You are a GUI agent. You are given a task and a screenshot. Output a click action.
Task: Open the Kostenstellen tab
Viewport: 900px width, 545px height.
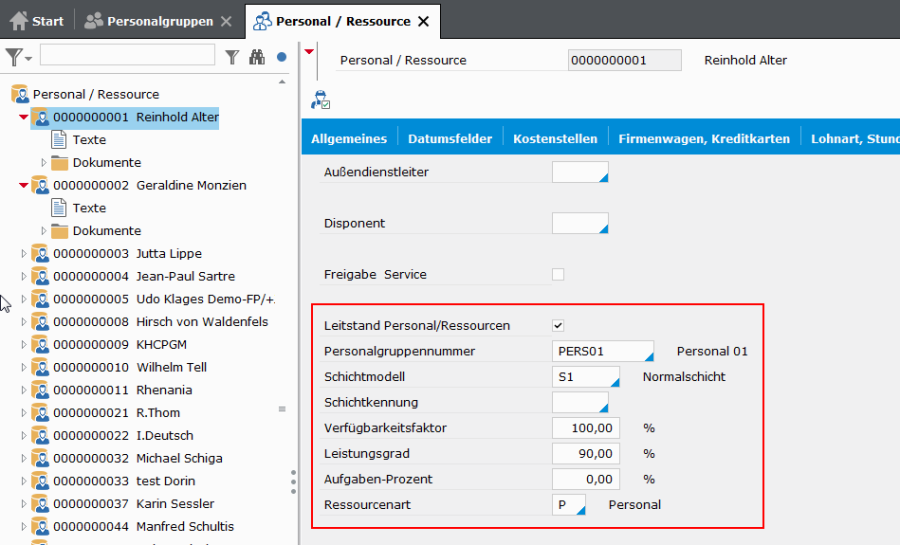pyautogui.click(x=555, y=138)
